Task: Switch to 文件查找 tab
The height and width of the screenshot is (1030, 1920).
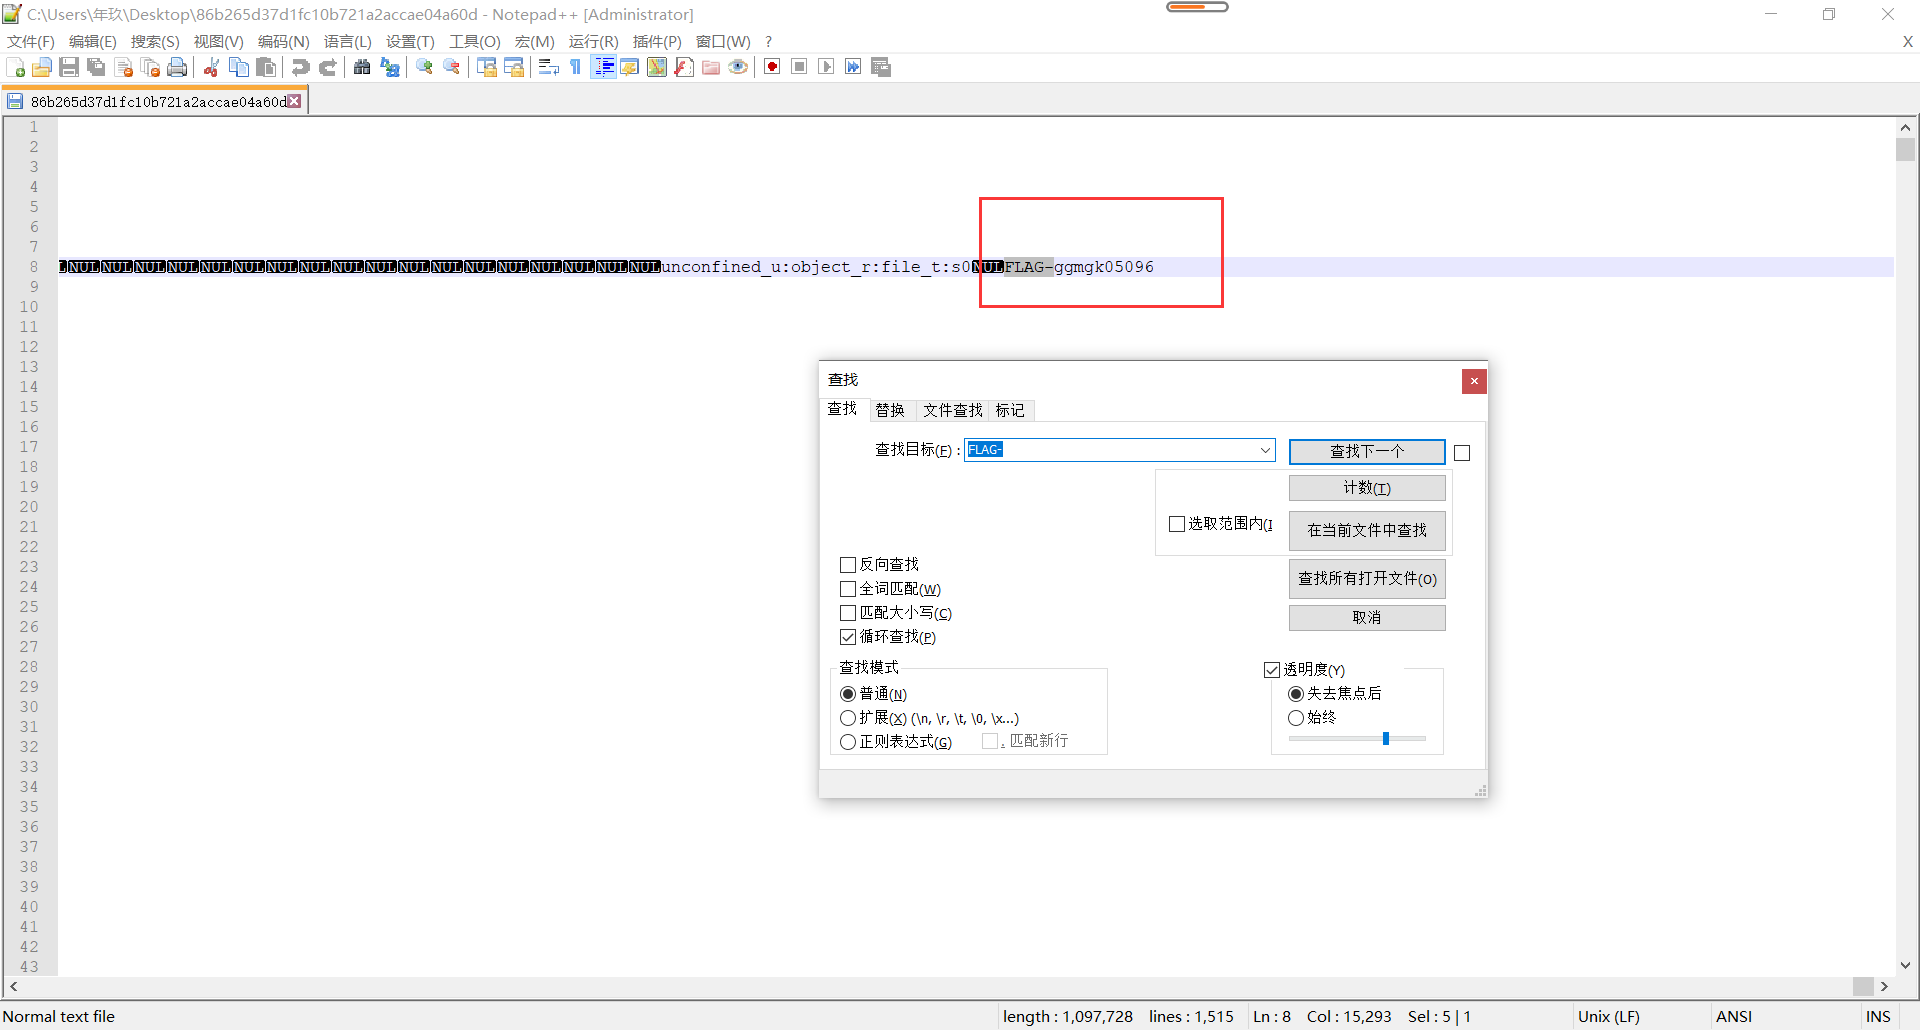Action: coord(953,410)
